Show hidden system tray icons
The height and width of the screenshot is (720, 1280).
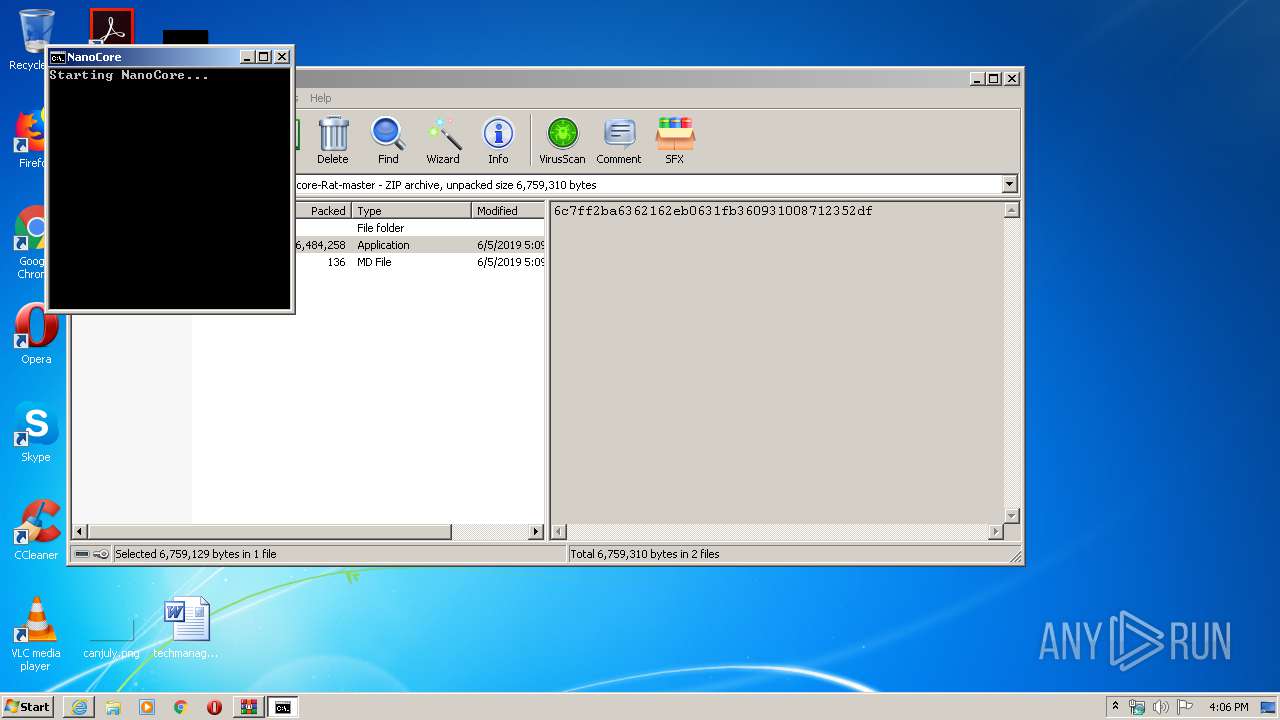pyautogui.click(x=1115, y=706)
